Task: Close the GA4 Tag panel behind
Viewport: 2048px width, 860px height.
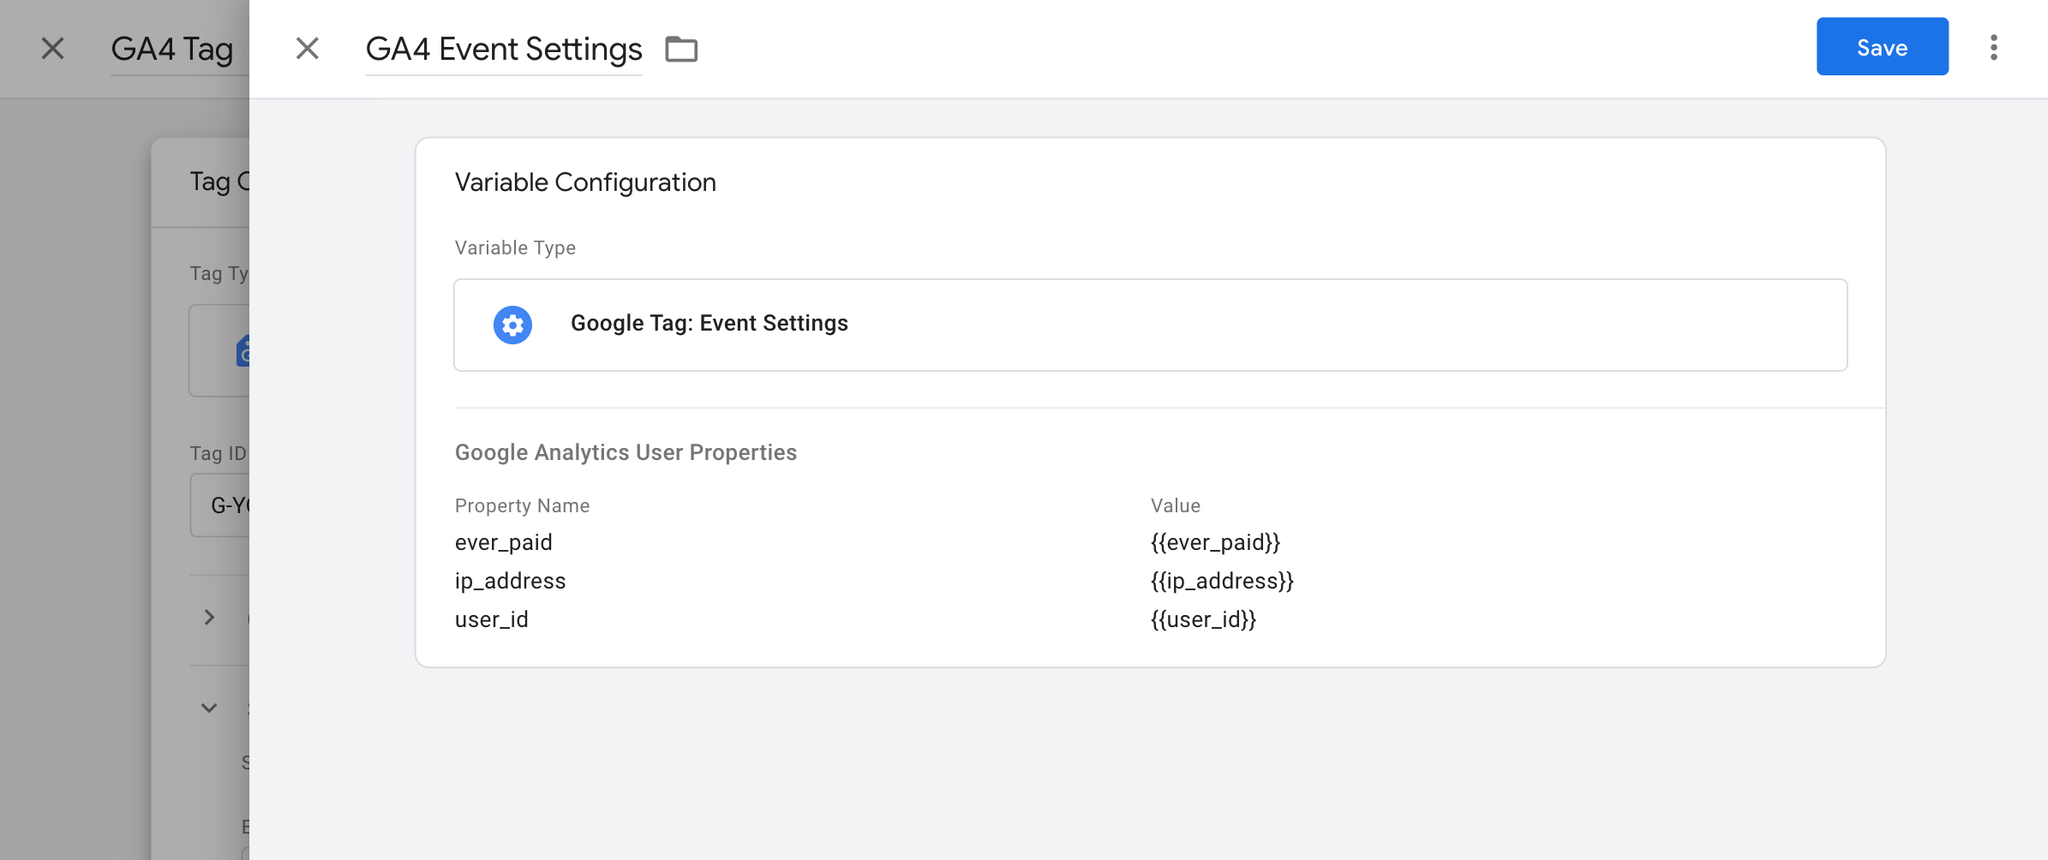Action: [52, 48]
